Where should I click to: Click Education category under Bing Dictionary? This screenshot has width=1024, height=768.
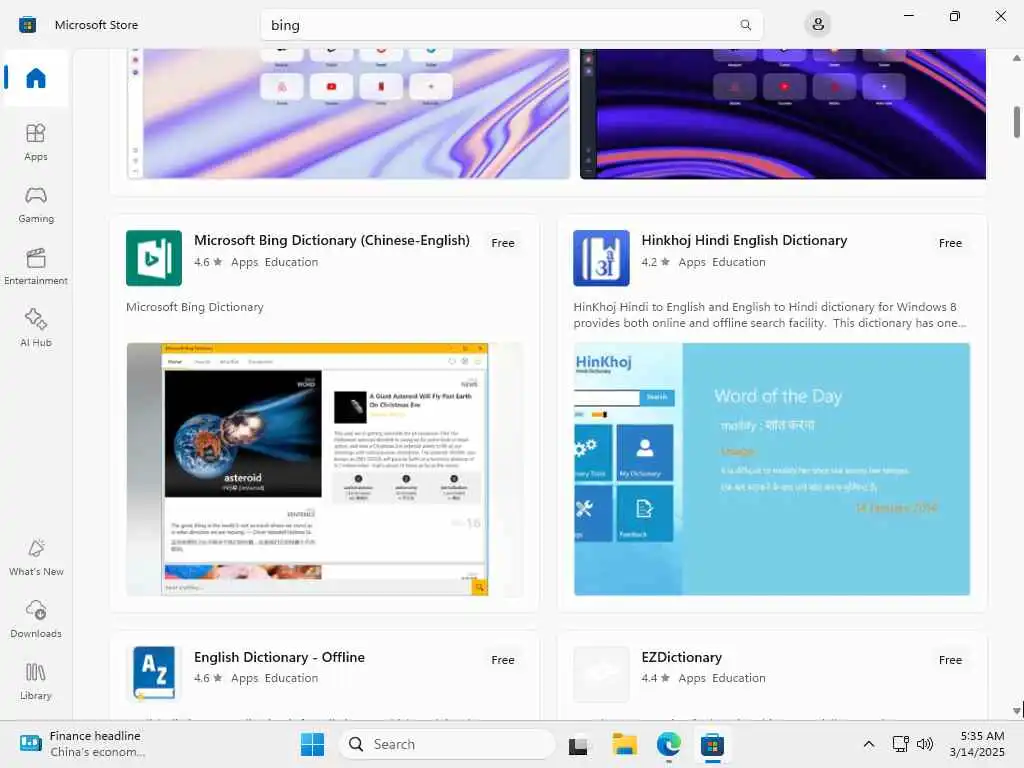point(291,262)
